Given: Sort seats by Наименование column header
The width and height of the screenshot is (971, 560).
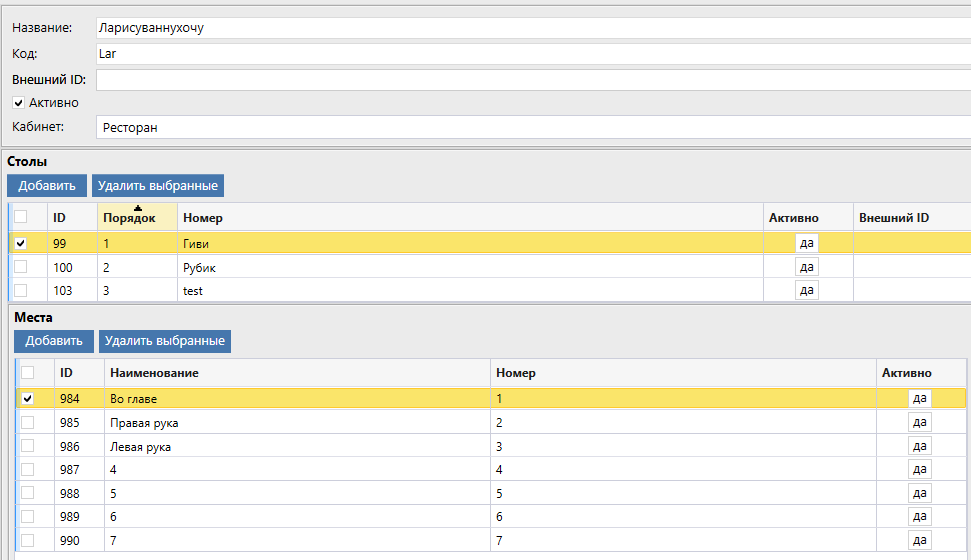Looking at the screenshot, I should pyautogui.click(x=154, y=373).
